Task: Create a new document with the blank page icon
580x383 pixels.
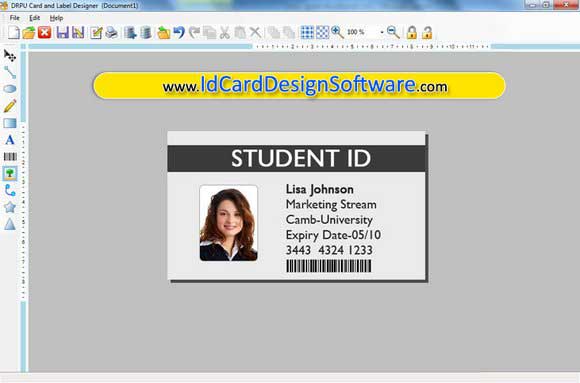Action: (14, 33)
